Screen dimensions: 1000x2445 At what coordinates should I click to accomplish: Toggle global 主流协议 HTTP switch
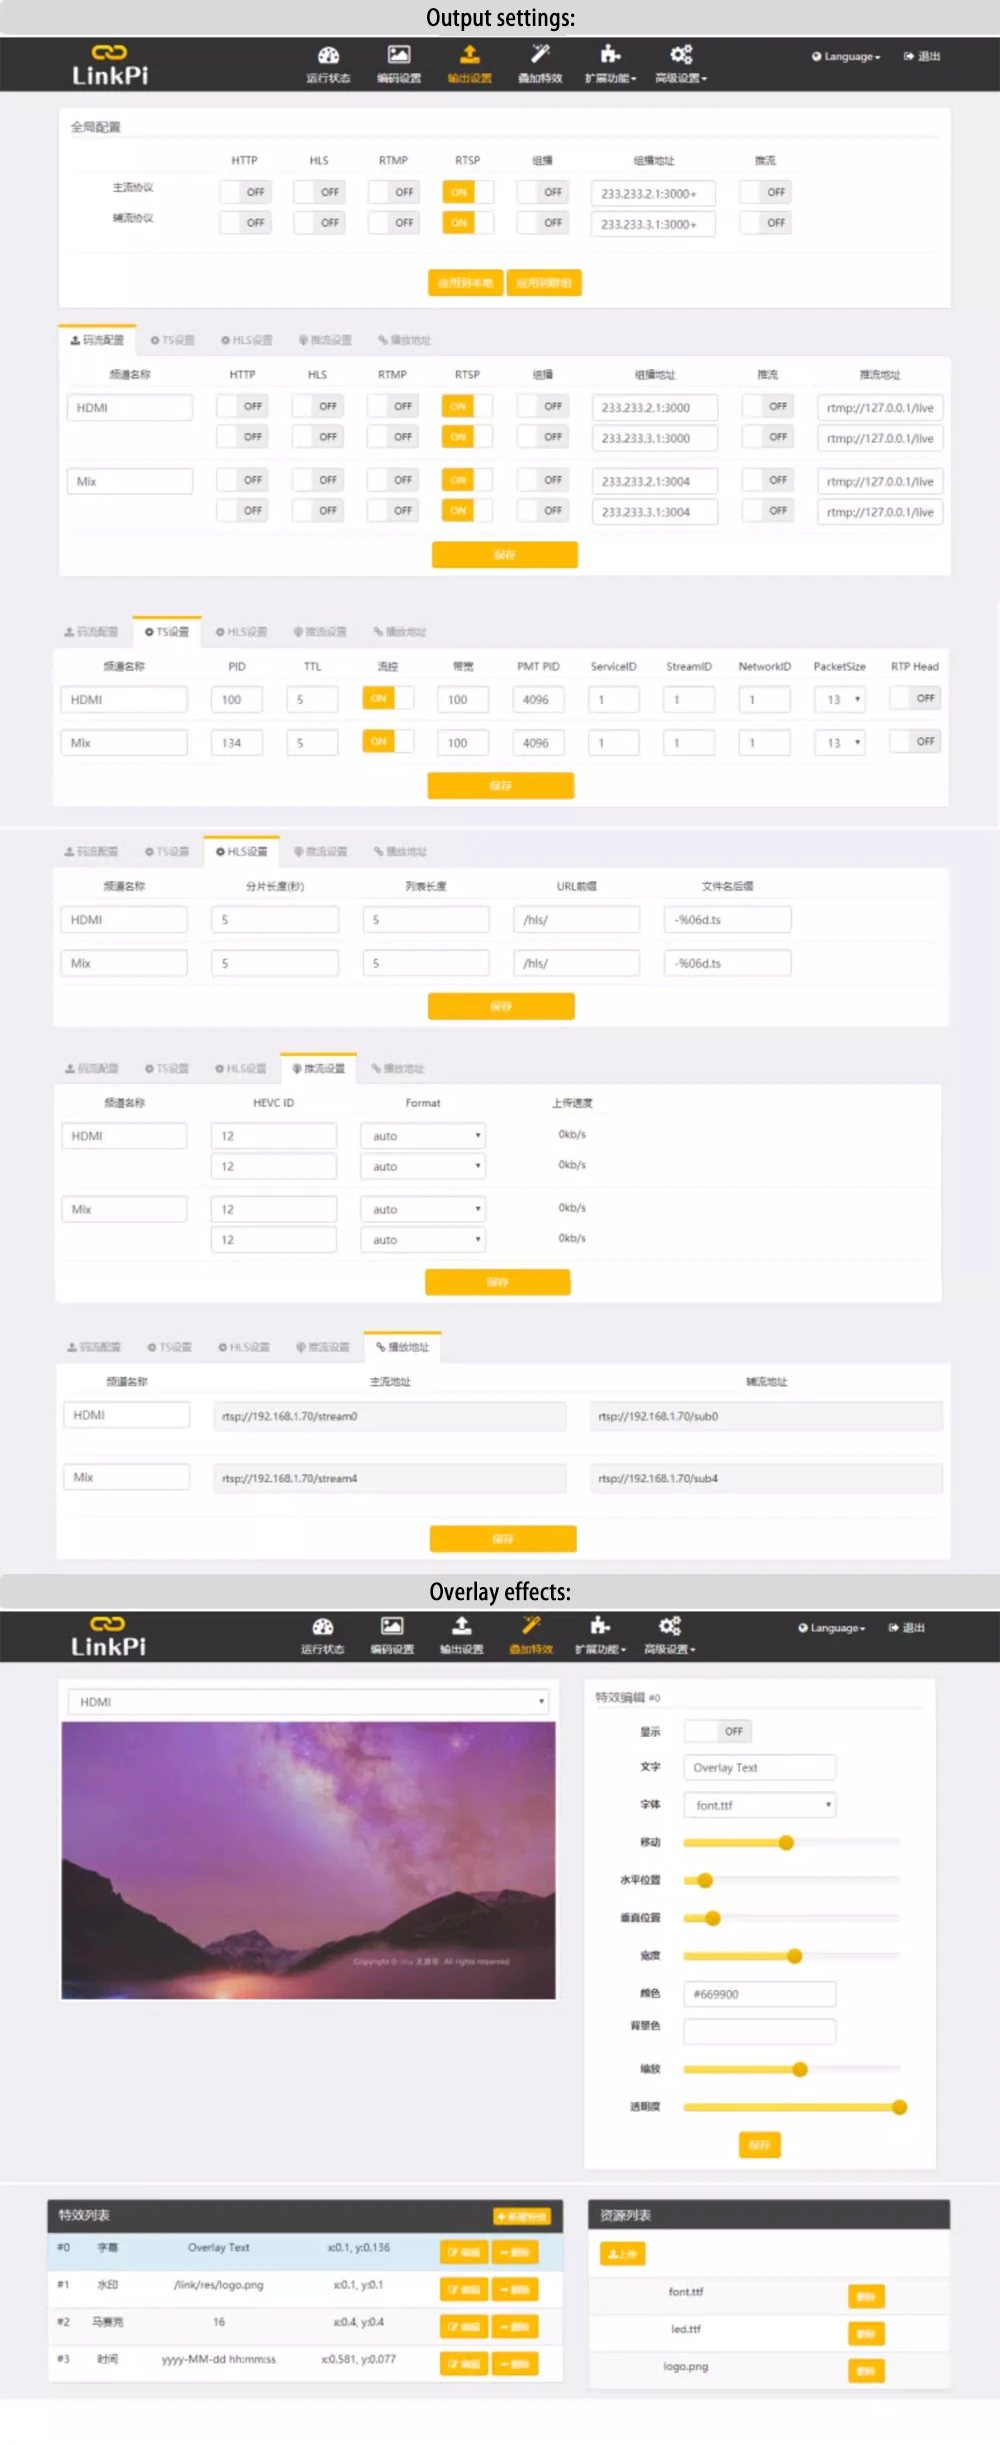(245, 192)
